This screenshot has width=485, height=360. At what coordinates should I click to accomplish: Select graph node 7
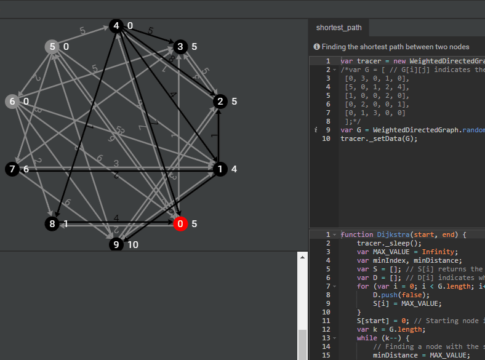12,169
